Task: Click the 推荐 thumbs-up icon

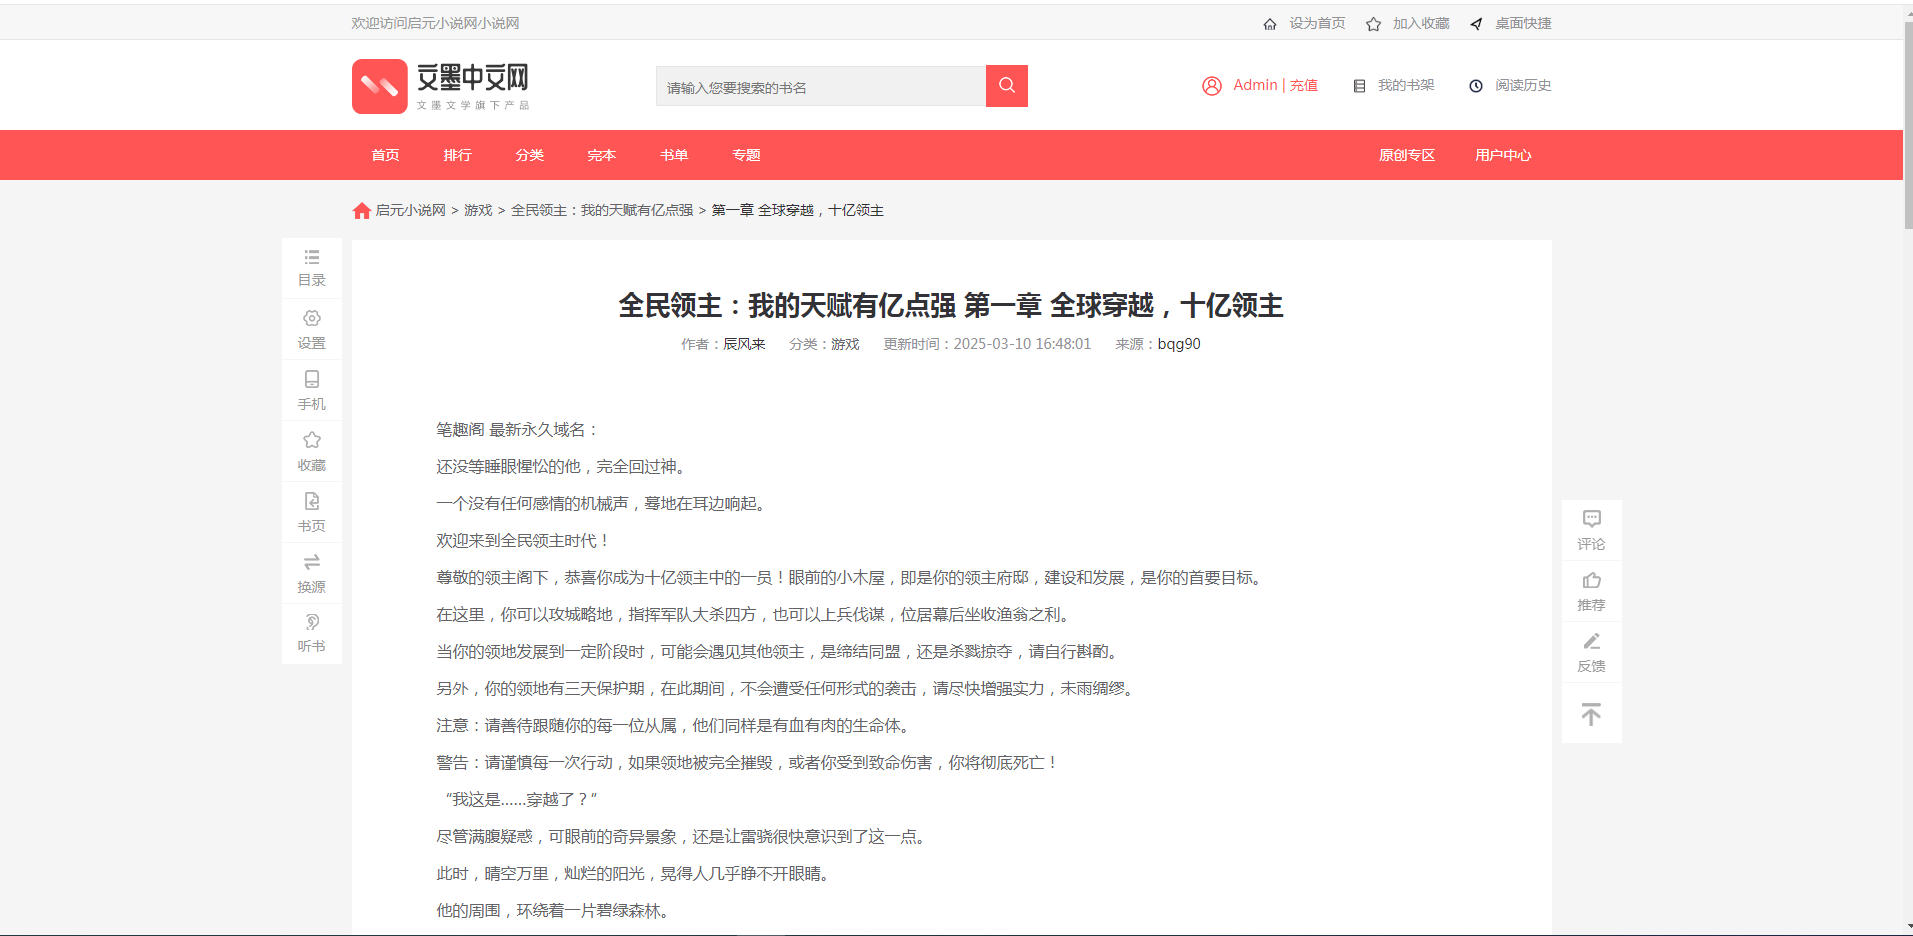Action: [x=1591, y=581]
